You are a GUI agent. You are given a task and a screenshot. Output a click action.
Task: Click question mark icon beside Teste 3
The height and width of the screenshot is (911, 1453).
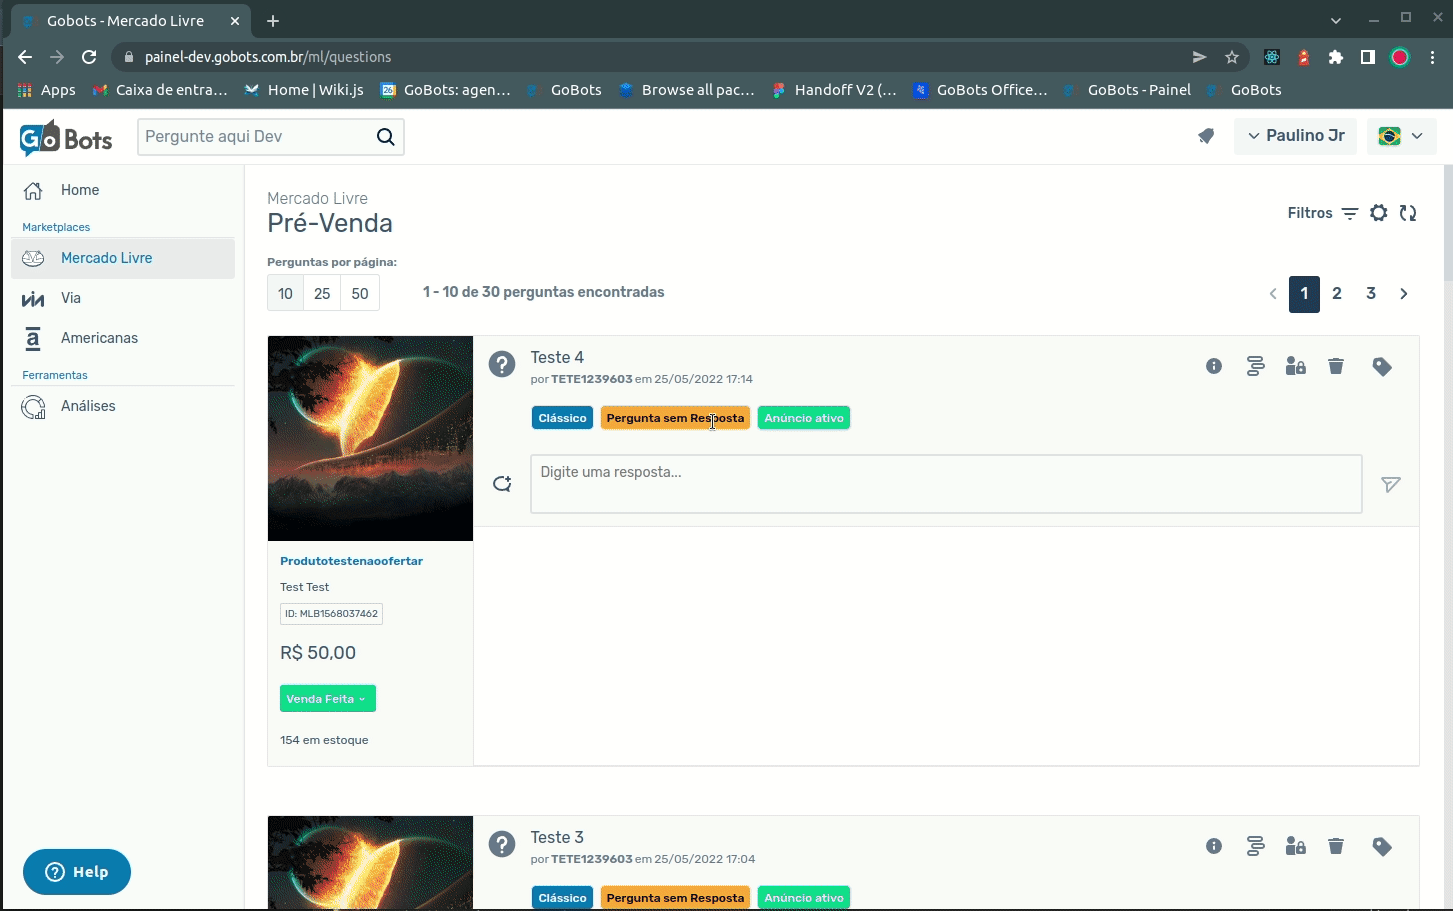tap(502, 844)
